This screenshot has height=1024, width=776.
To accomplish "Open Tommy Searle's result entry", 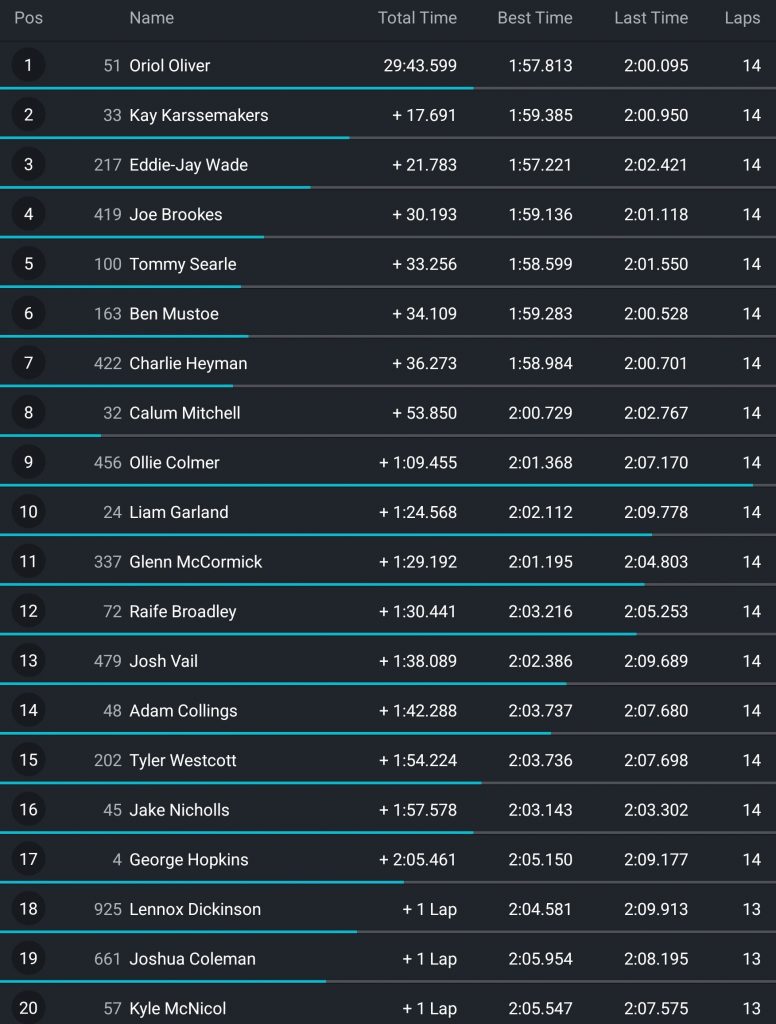I will tap(388, 264).
